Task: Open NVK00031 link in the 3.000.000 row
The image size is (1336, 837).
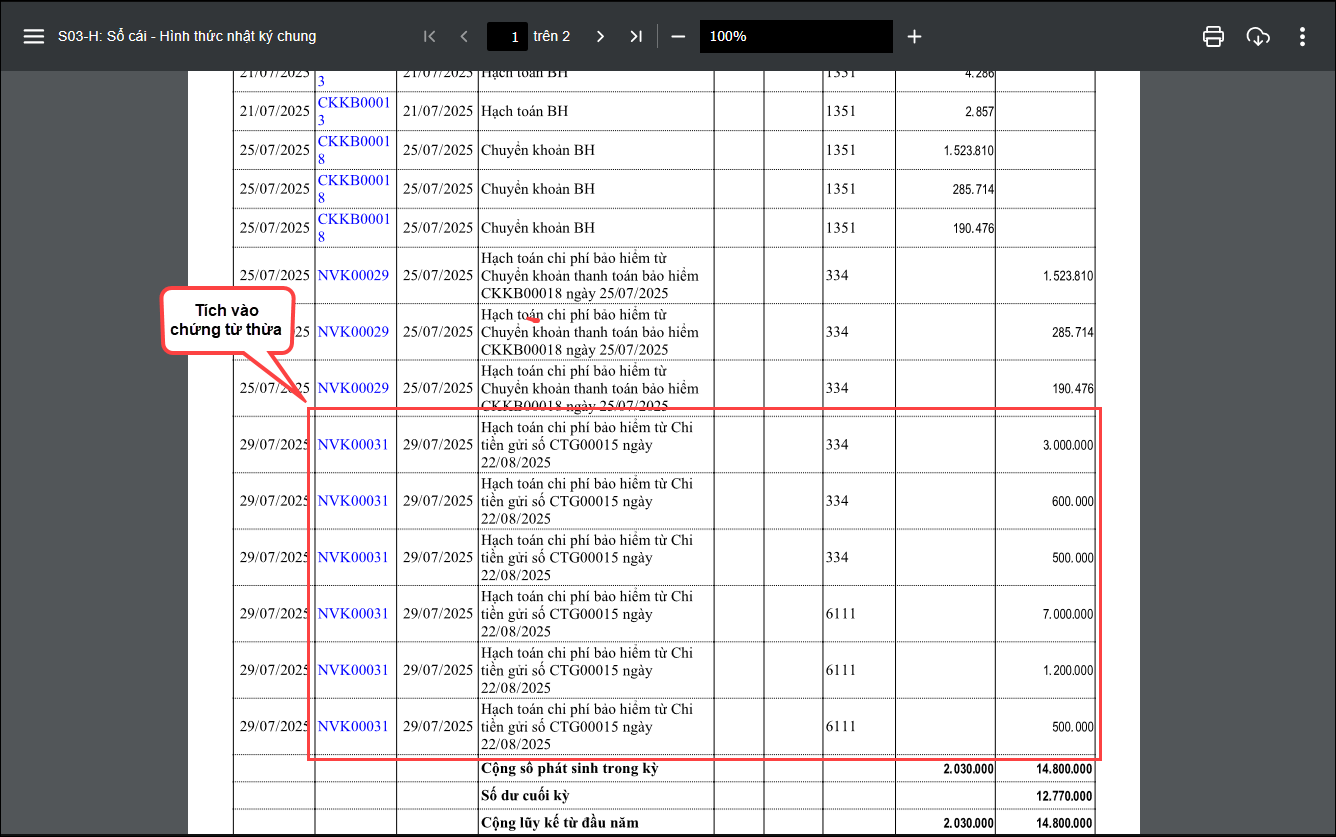Action: click(x=353, y=444)
